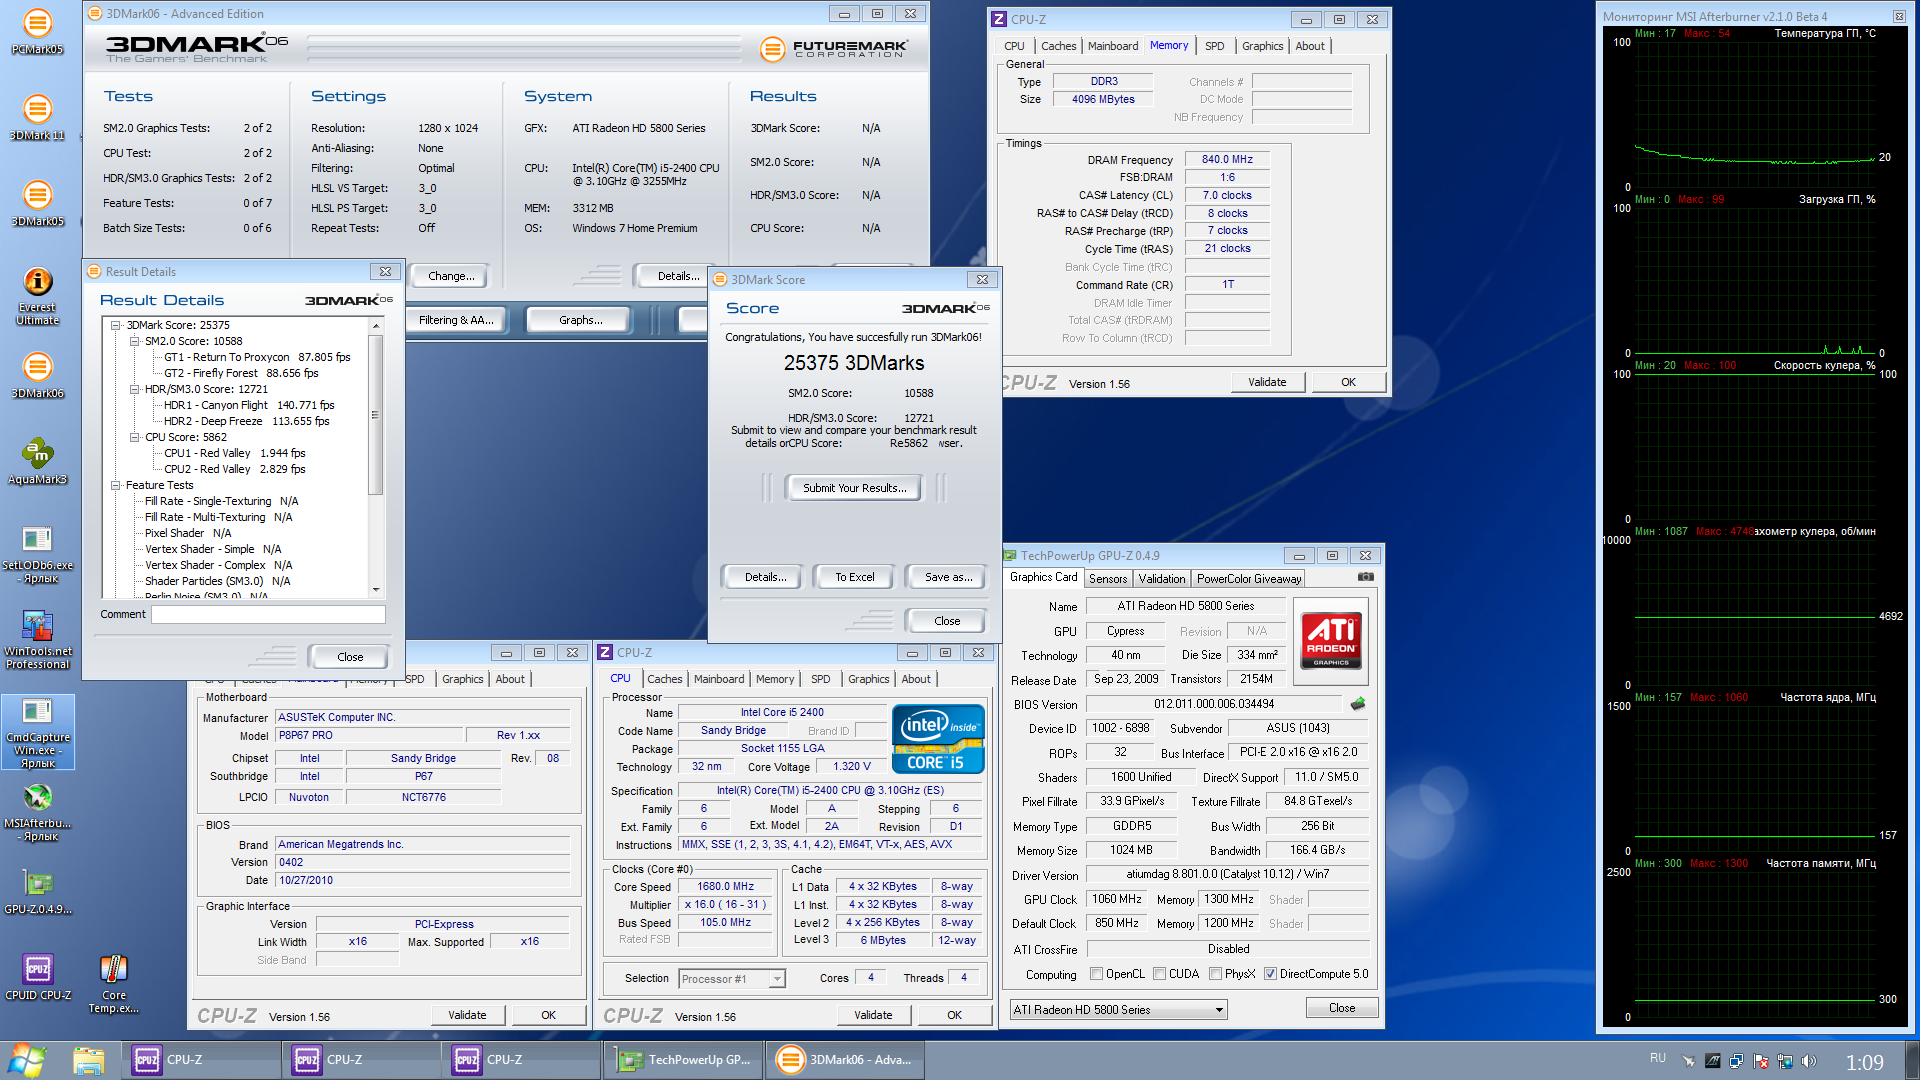Image resolution: width=1920 pixels, height=1080 pixels.
Task: Toggle the DirectCompute 5.0 checkbox
Action: pos(1270,974)
